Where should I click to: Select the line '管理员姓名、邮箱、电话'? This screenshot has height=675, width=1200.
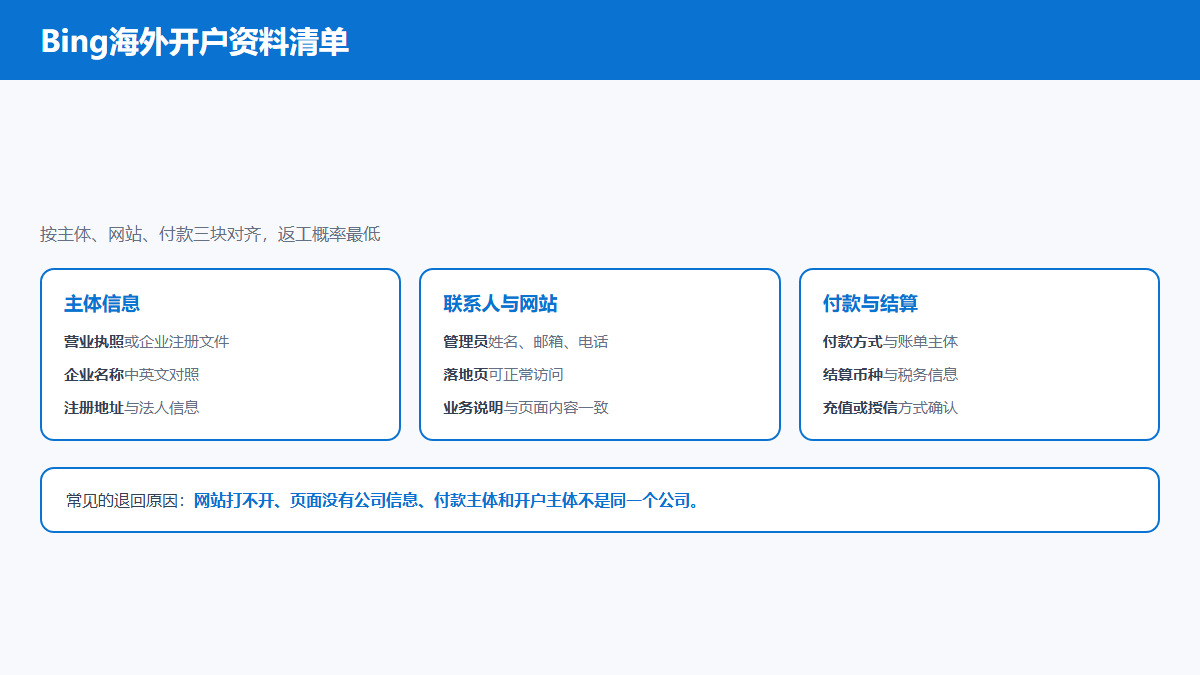pos(526,342)
